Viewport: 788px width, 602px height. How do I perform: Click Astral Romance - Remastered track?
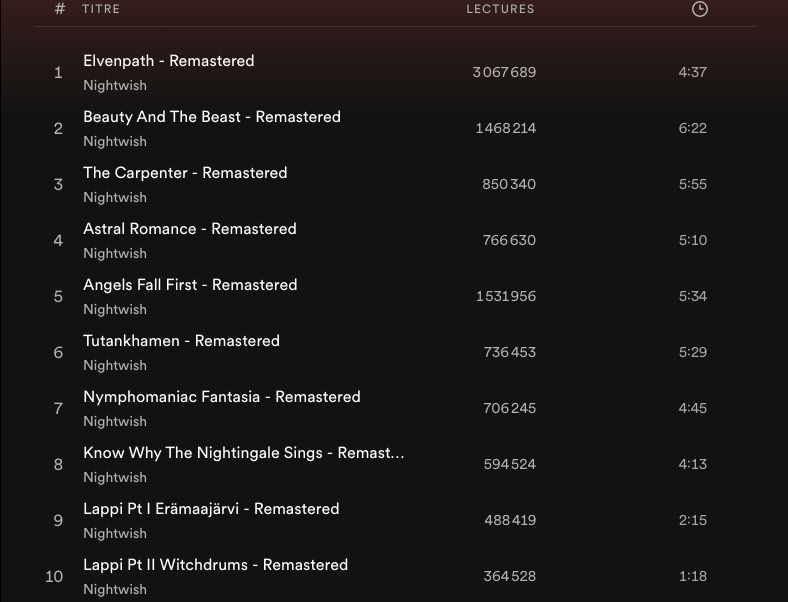(189, 229)
